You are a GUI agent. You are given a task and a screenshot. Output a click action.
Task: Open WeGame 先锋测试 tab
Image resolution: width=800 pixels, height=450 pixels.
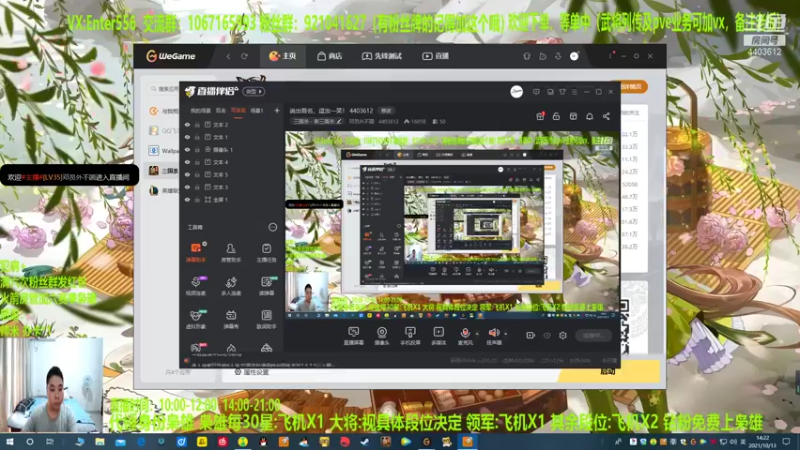click(382, 56)
